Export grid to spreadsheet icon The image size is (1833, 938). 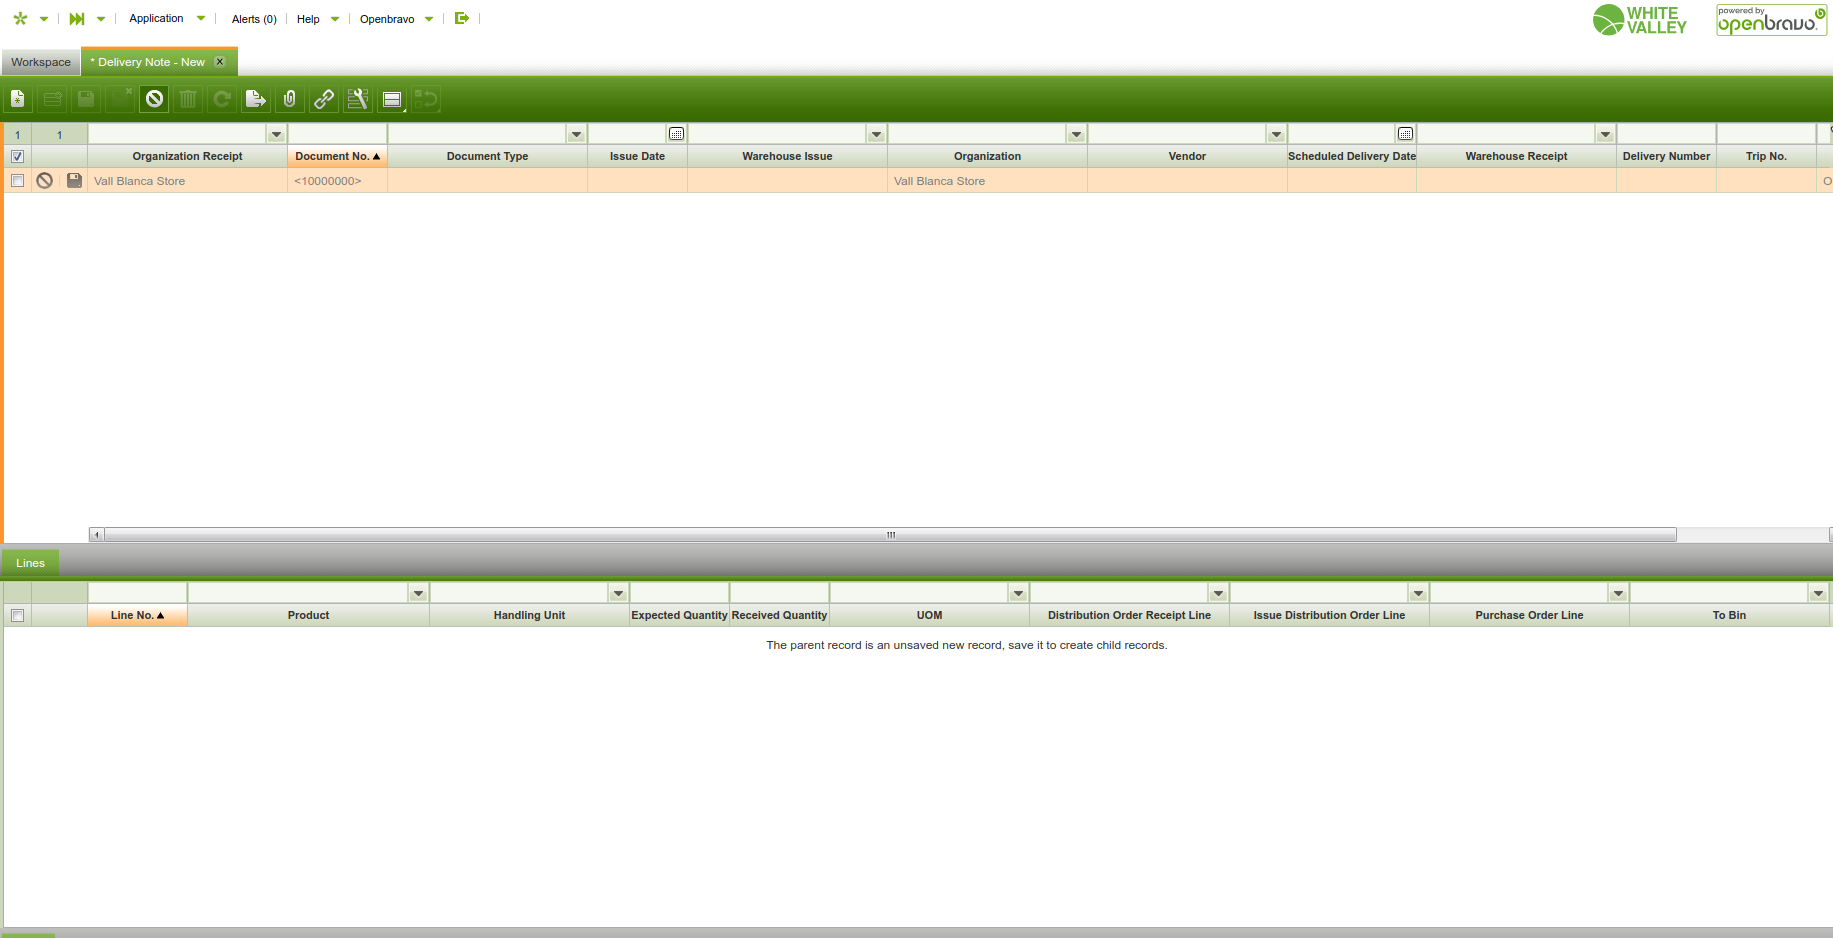point(256,99)
